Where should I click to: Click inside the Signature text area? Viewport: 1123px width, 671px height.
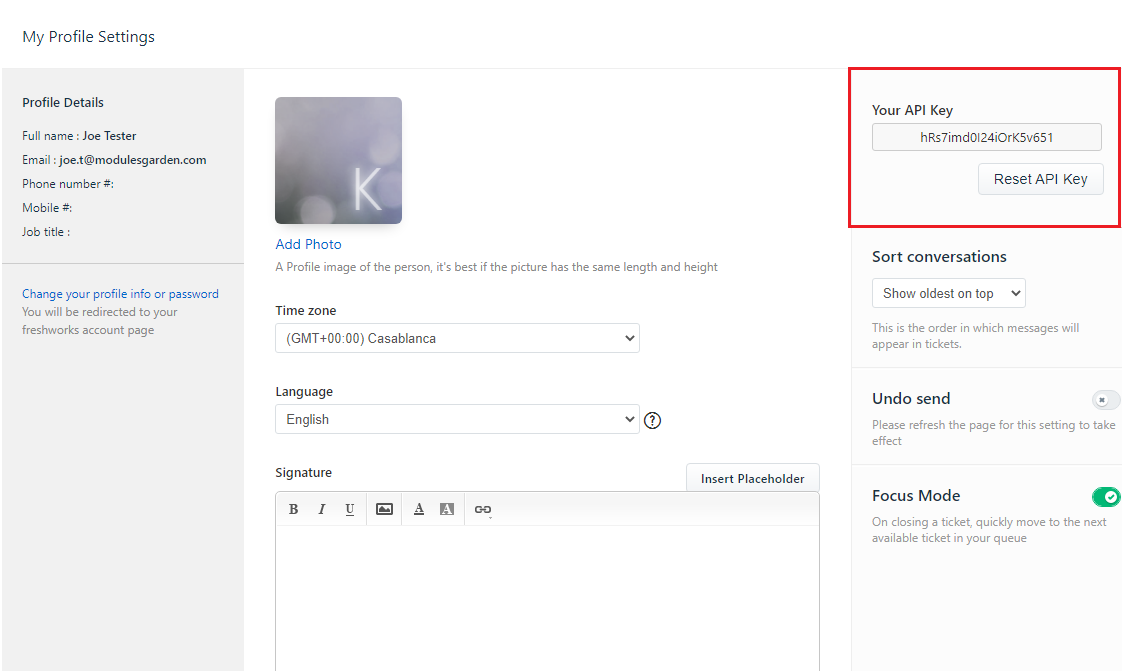pos(547,598)
